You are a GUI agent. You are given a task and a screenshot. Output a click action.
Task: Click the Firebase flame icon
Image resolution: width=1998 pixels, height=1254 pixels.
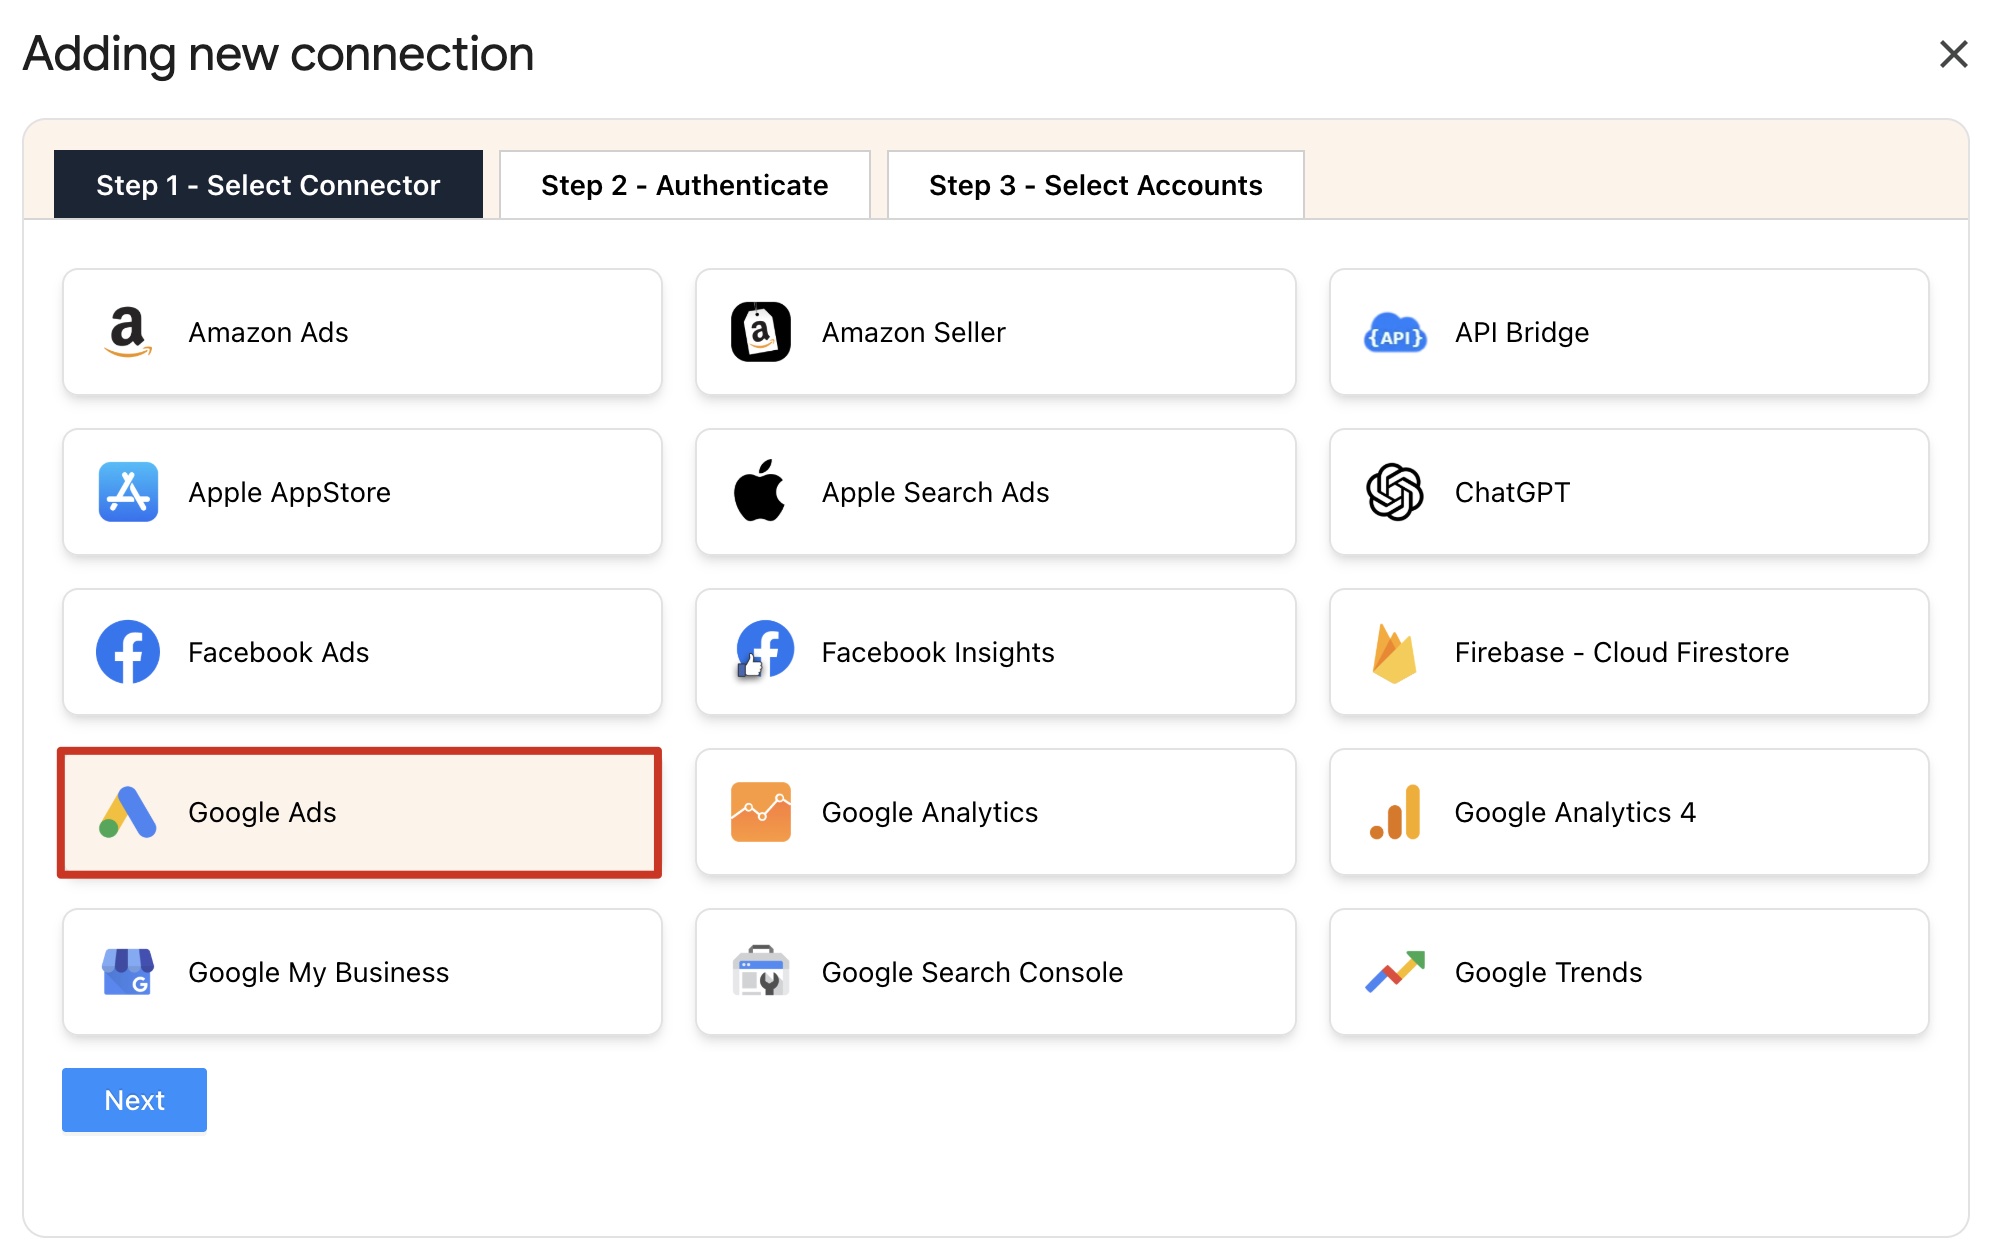click(x=1394, y=653)
